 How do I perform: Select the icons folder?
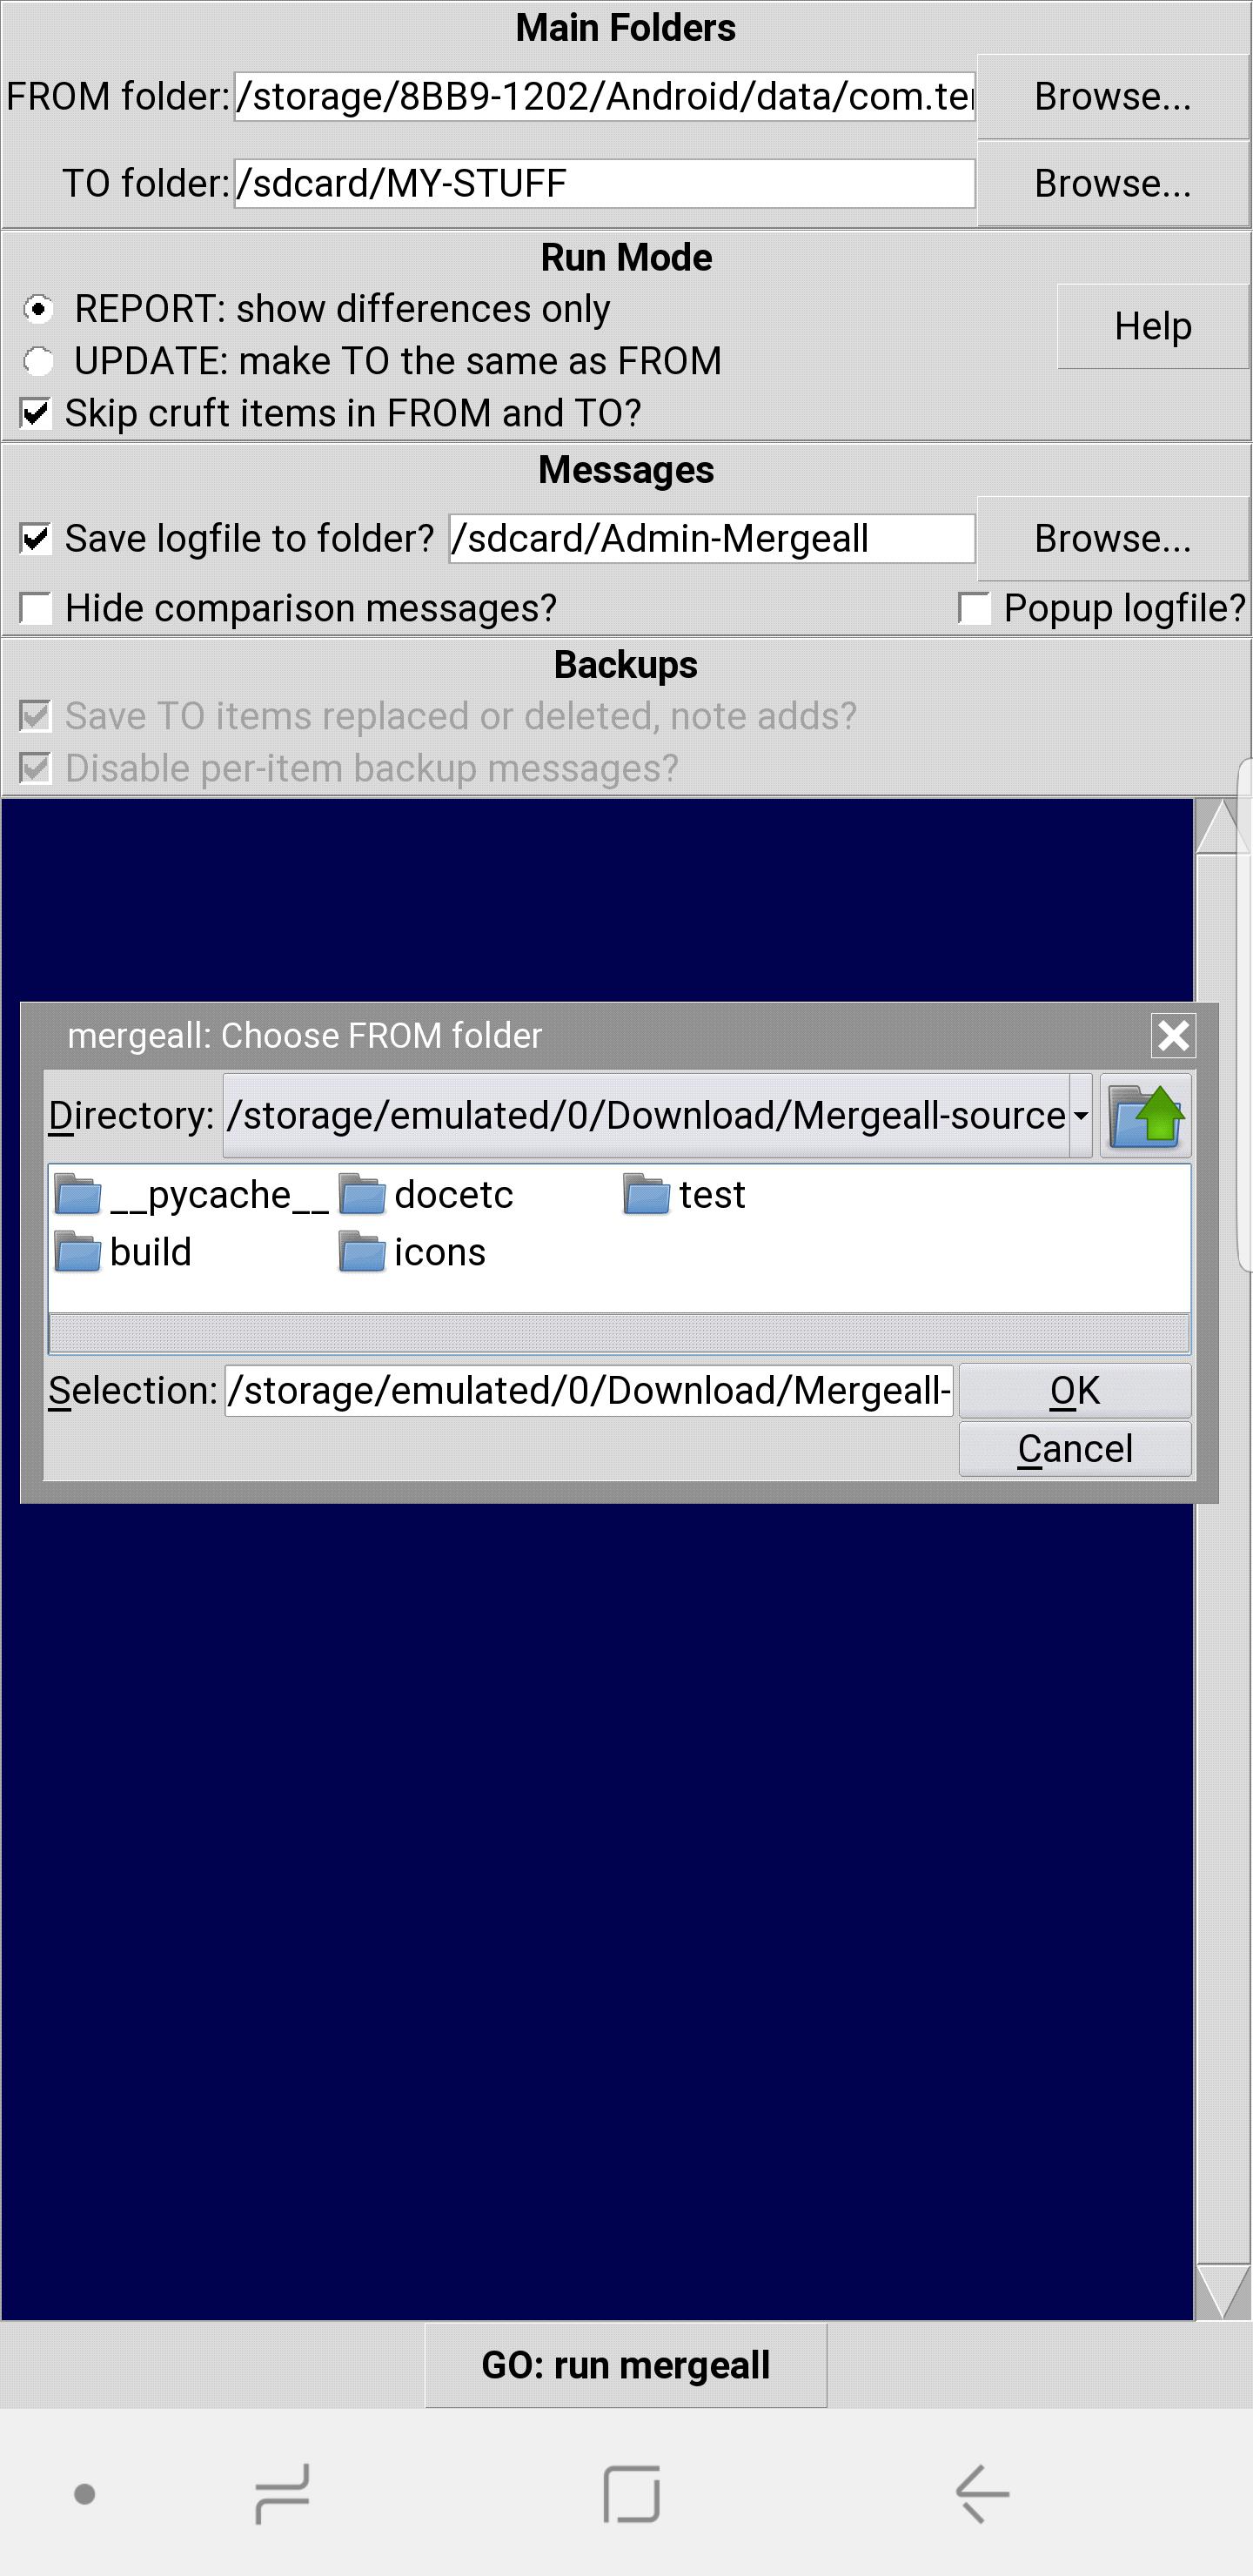(412, 1252)
